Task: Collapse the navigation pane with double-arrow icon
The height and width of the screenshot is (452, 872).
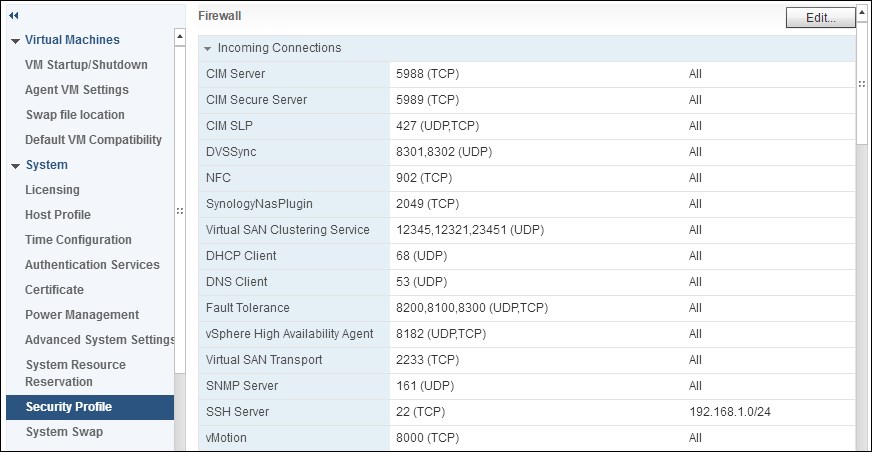Action: [x=14, y=16]
